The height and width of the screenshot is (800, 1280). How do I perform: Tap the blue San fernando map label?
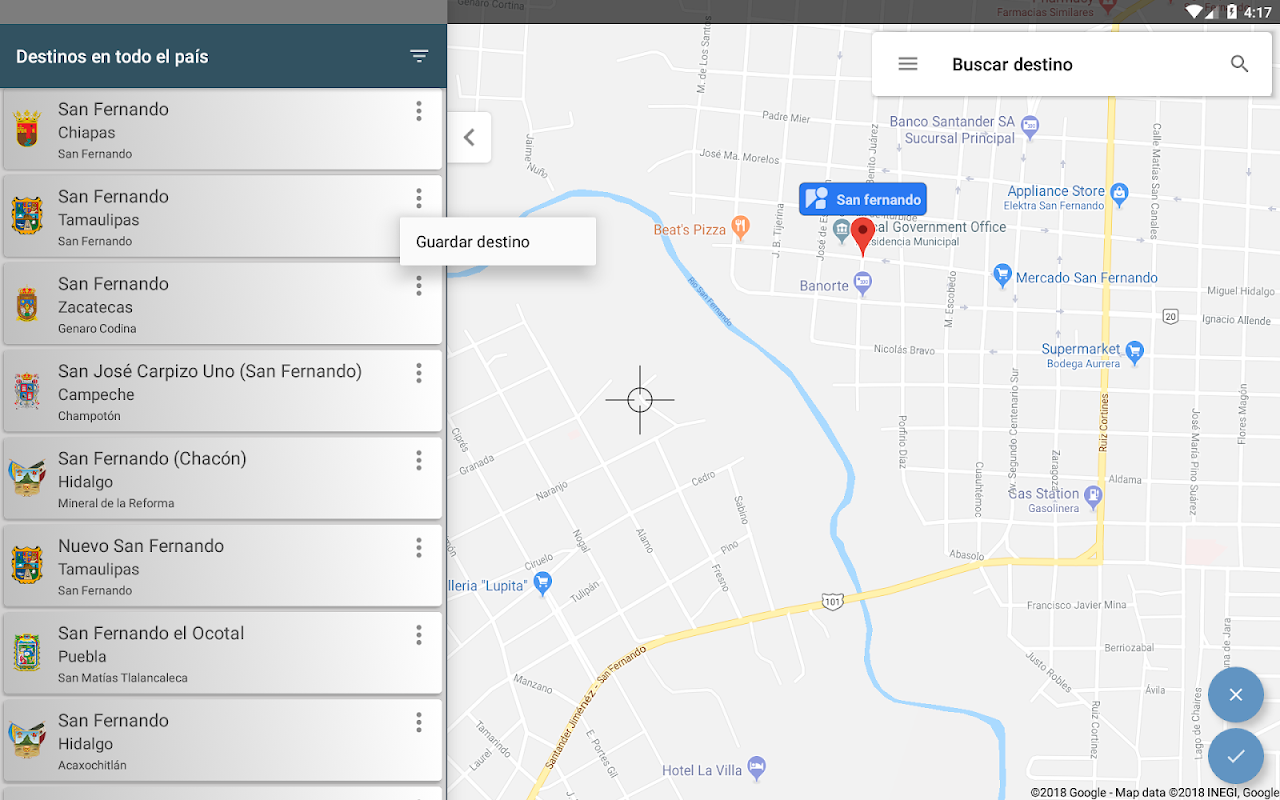pos(863,199)
